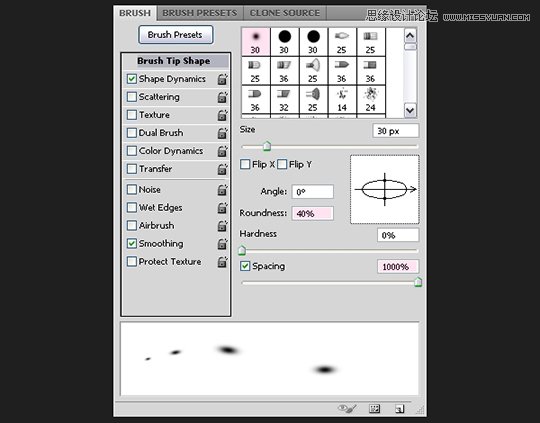Click the Size slider handle
This screenshot has width=540, height=423.
tap(267, 146)
